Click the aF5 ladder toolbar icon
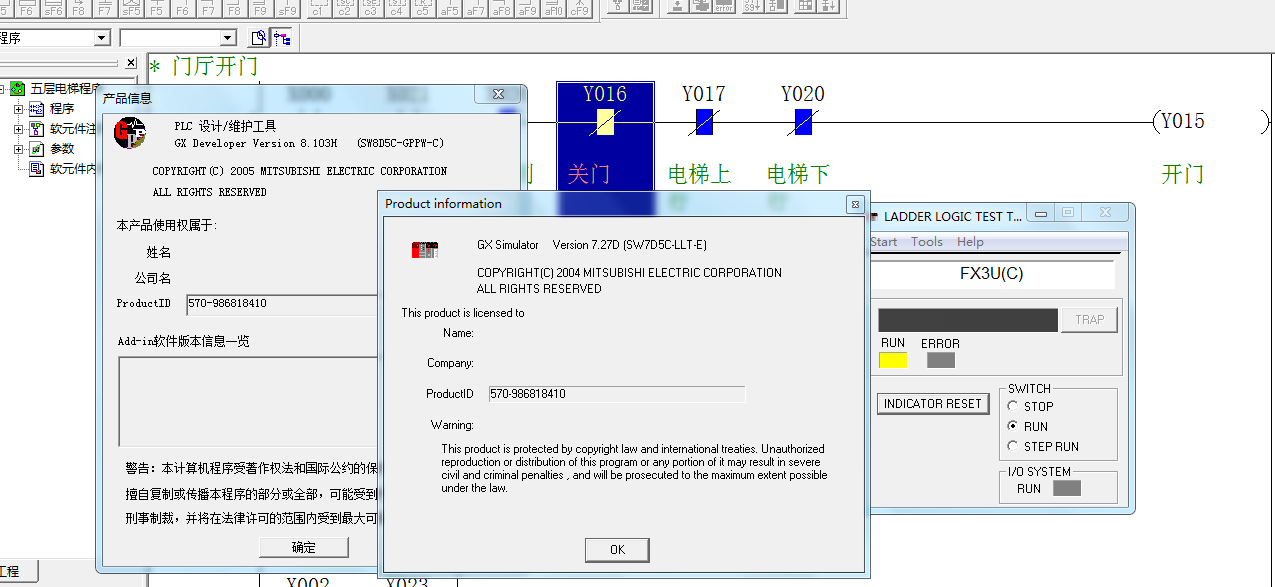Screen dimensions: 1275x587 click(x=450, y=9)
